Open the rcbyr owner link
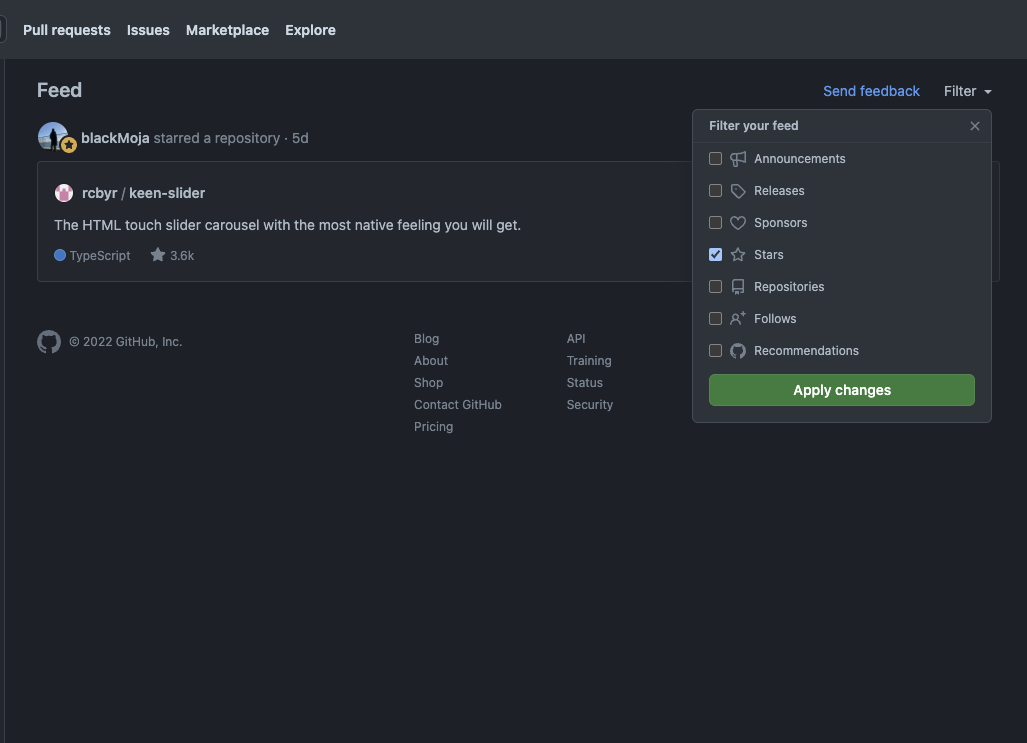Screen dimensions: 1027x743 100,193
